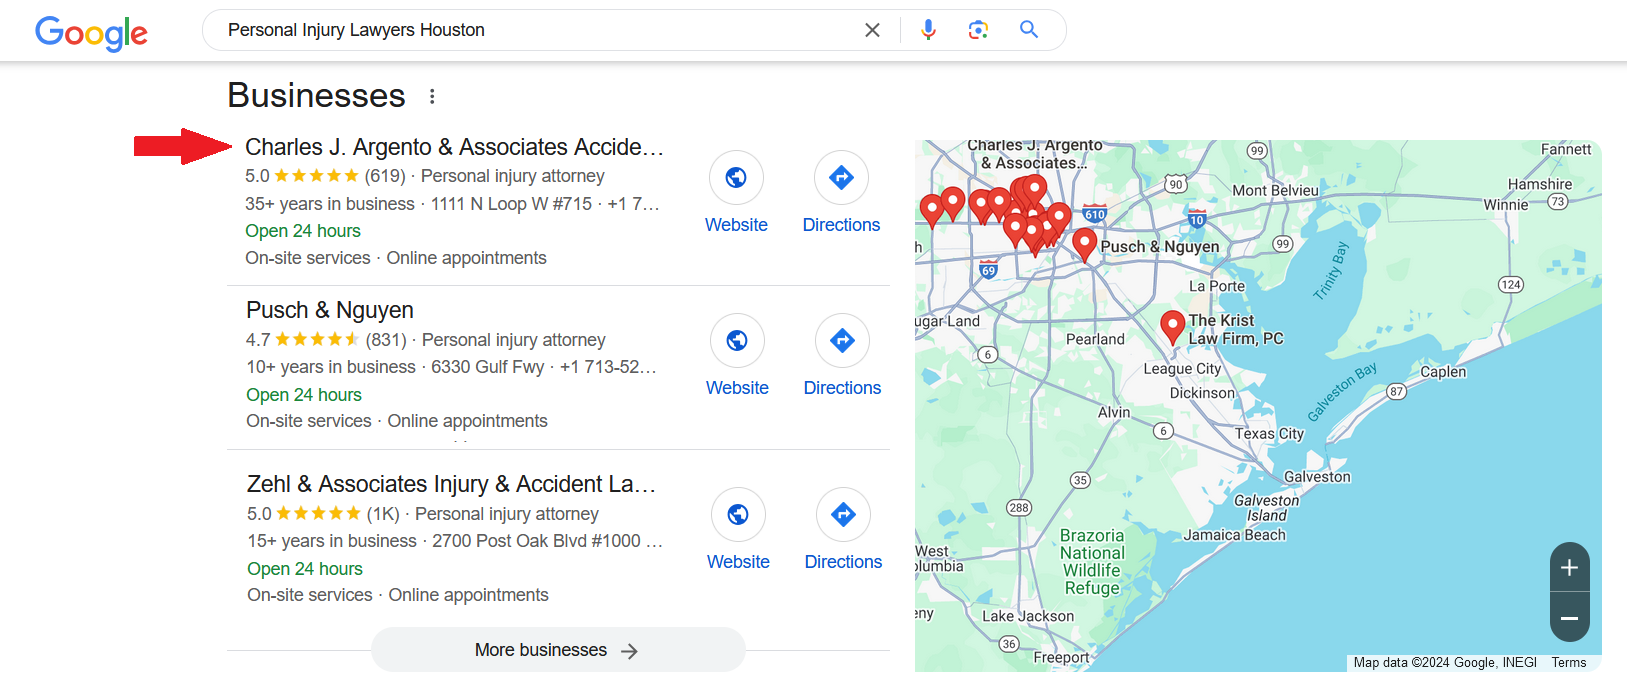Image resolution: width=1627 pixels, height=699 pixels.
Task: Click Zehl & Associates (1K) rating
Action: 323,514
